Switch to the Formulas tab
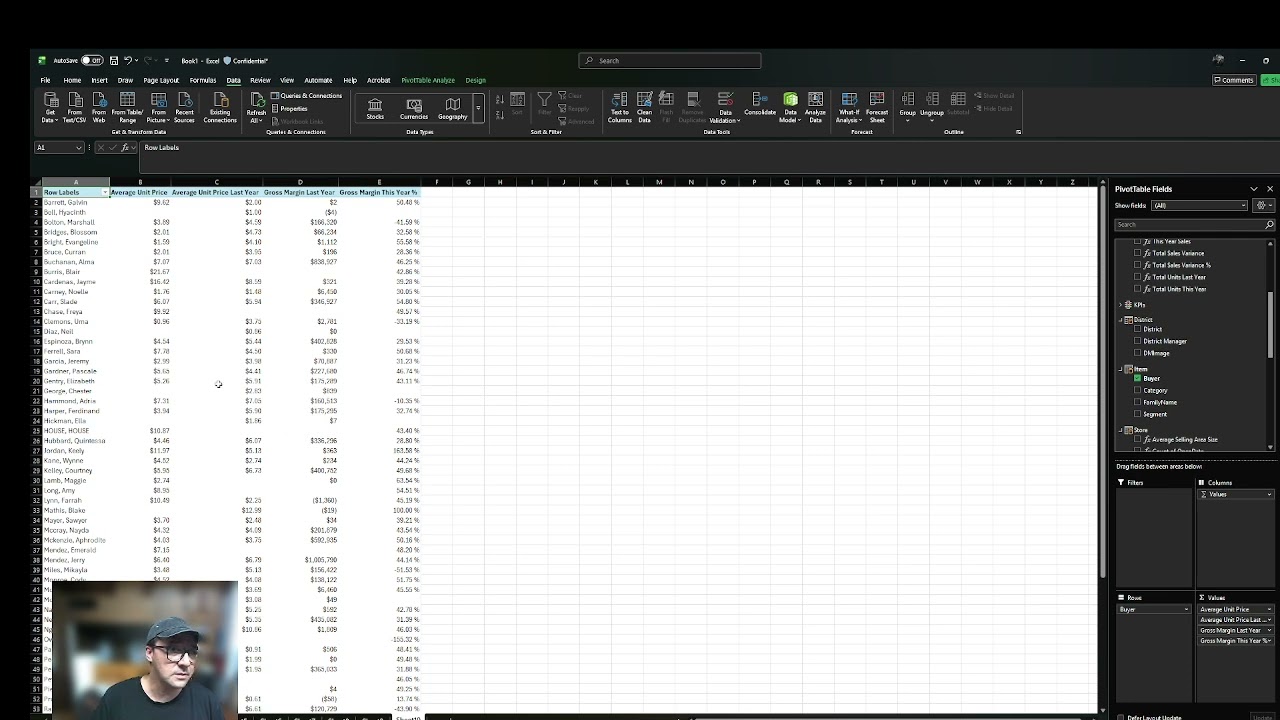Image resolution: width=1280 pixels, height=720 pixels. point(203,80)
